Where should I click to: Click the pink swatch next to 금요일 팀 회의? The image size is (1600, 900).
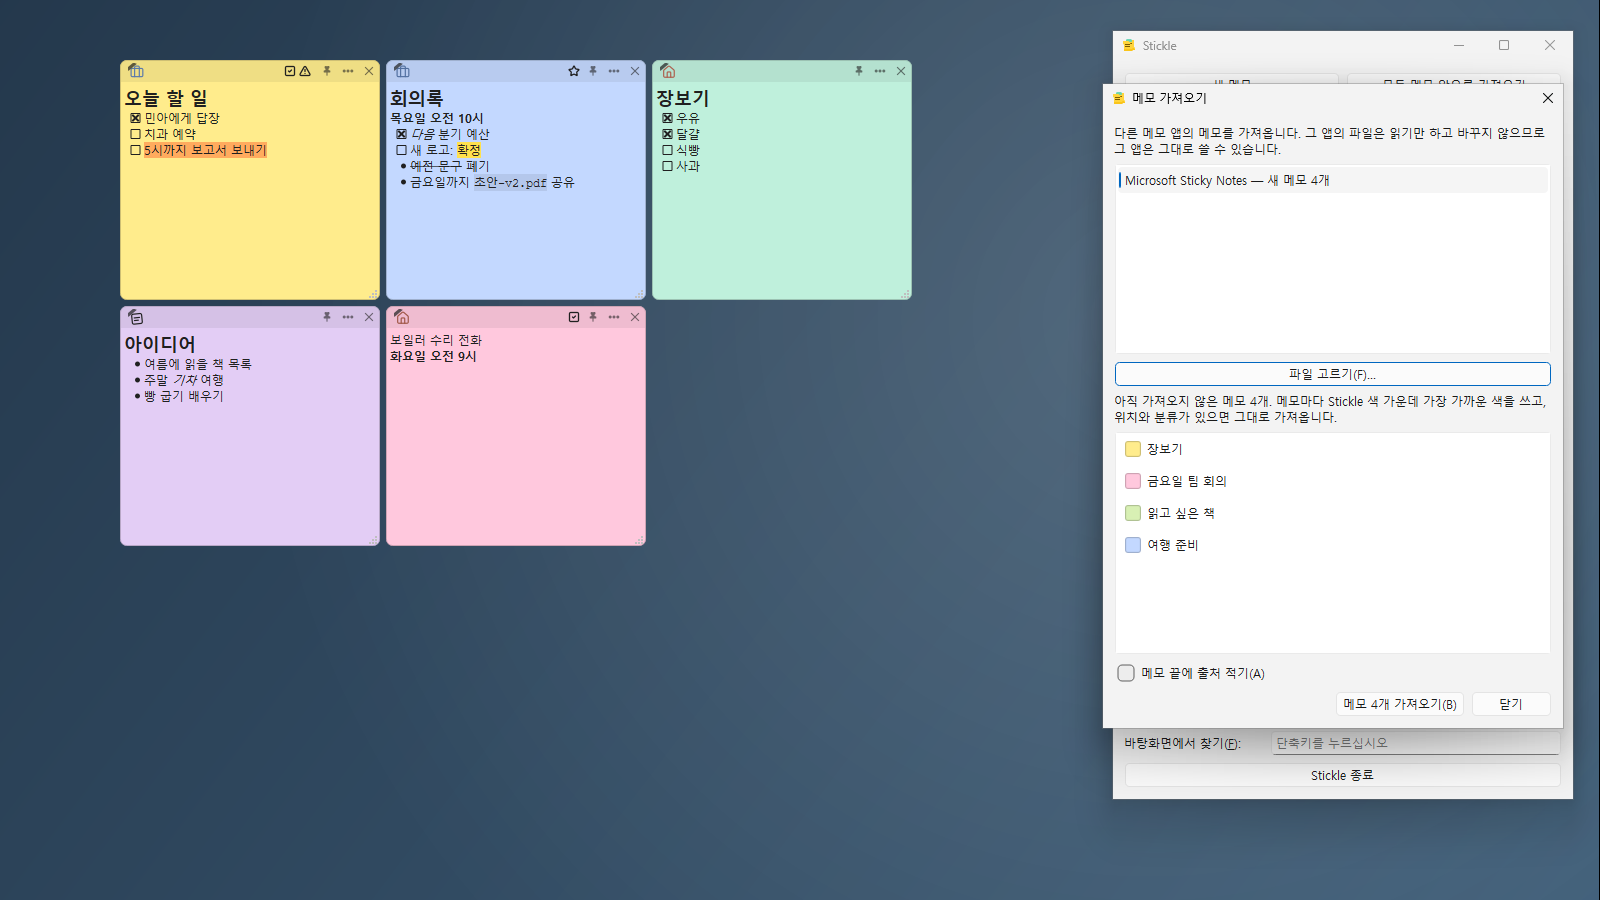click(1133, 481)
